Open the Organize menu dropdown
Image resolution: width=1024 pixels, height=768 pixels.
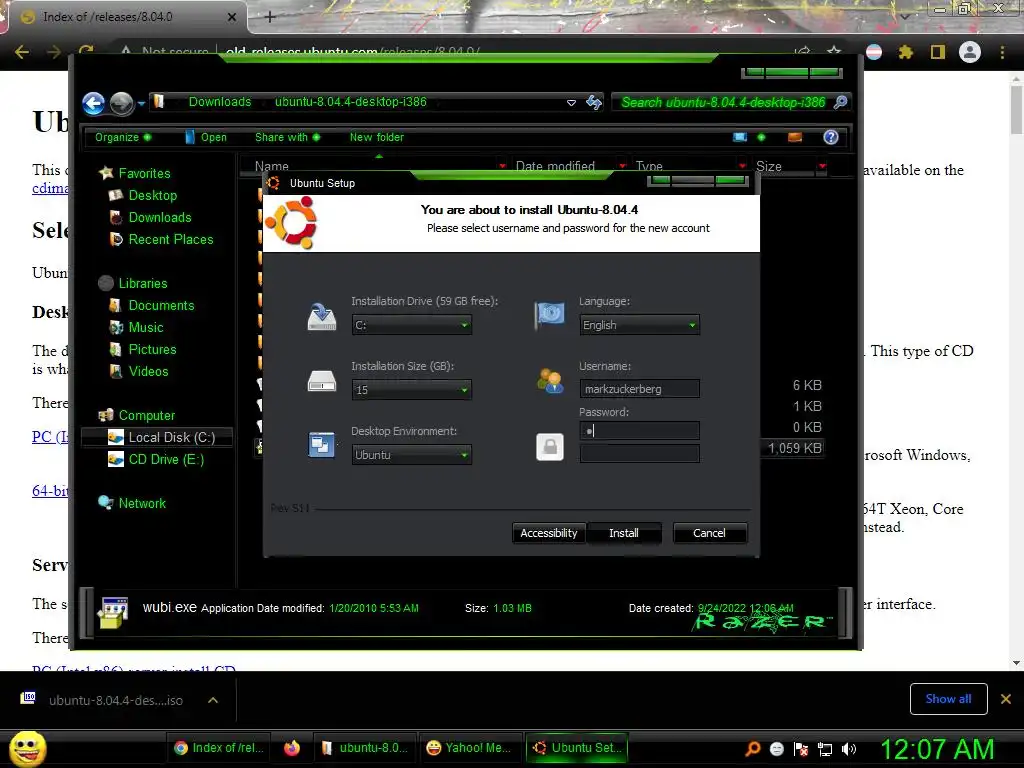123,137
